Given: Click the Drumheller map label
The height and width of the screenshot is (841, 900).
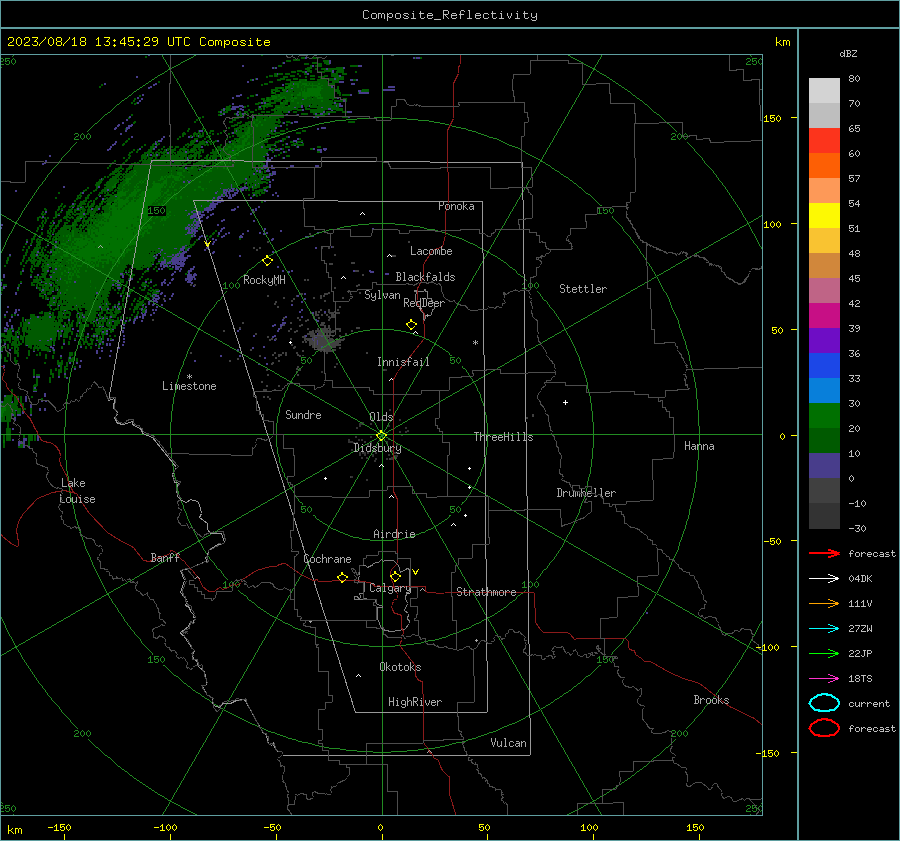Looking at the screenshot, I should click(586, 493).
